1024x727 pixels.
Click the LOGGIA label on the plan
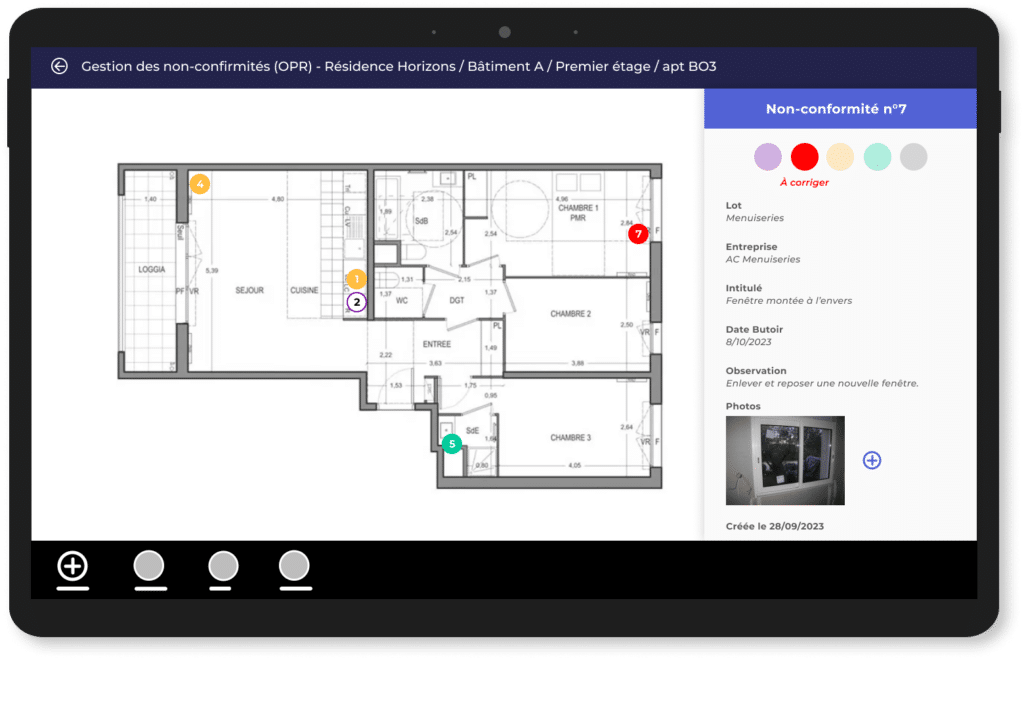pyautogui.click(x=152, y=269)
